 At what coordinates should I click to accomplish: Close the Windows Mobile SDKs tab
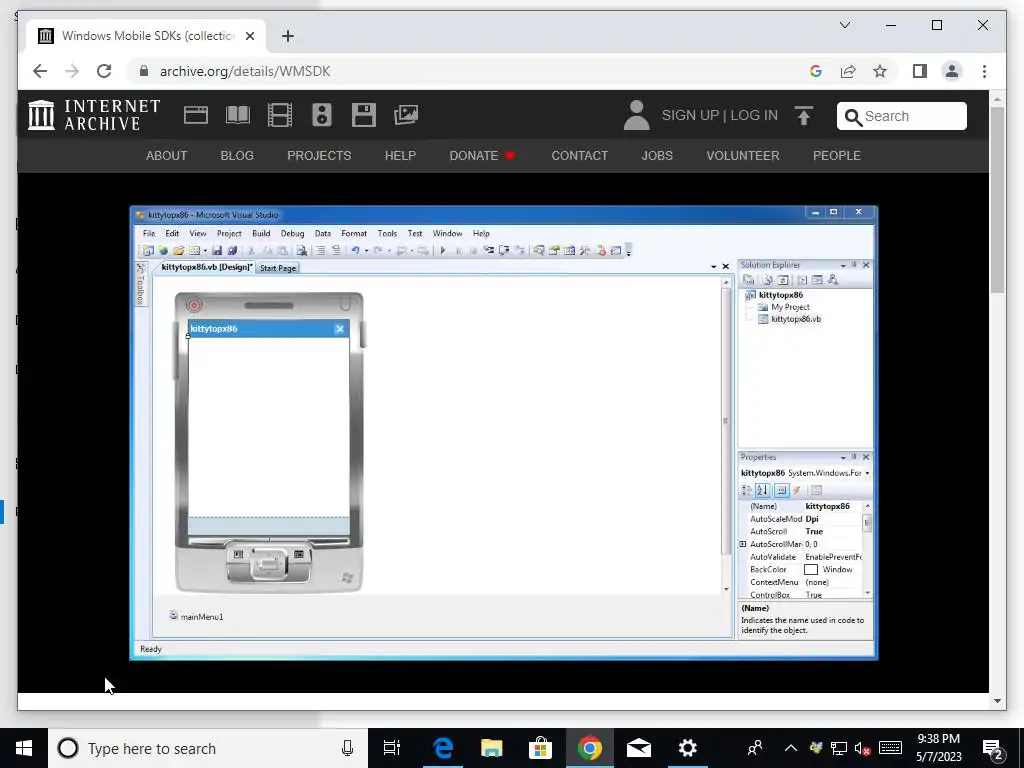249,36
